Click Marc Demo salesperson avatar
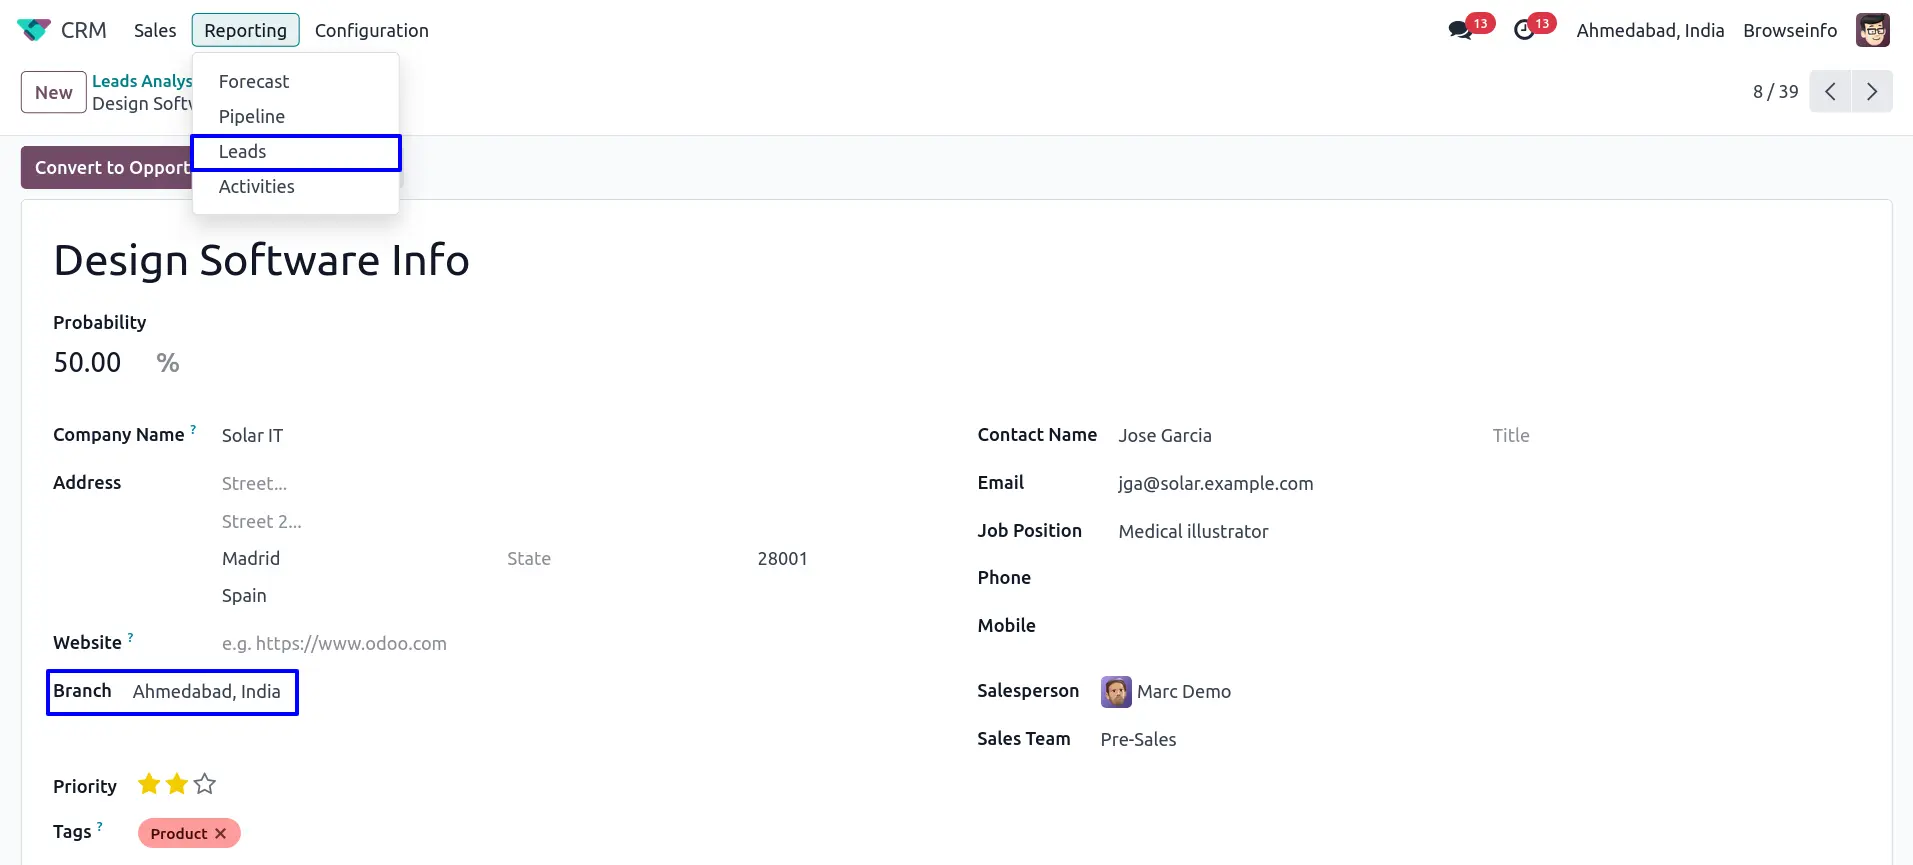Screen dimensions: 1913x865 [x=1116, y=692]
